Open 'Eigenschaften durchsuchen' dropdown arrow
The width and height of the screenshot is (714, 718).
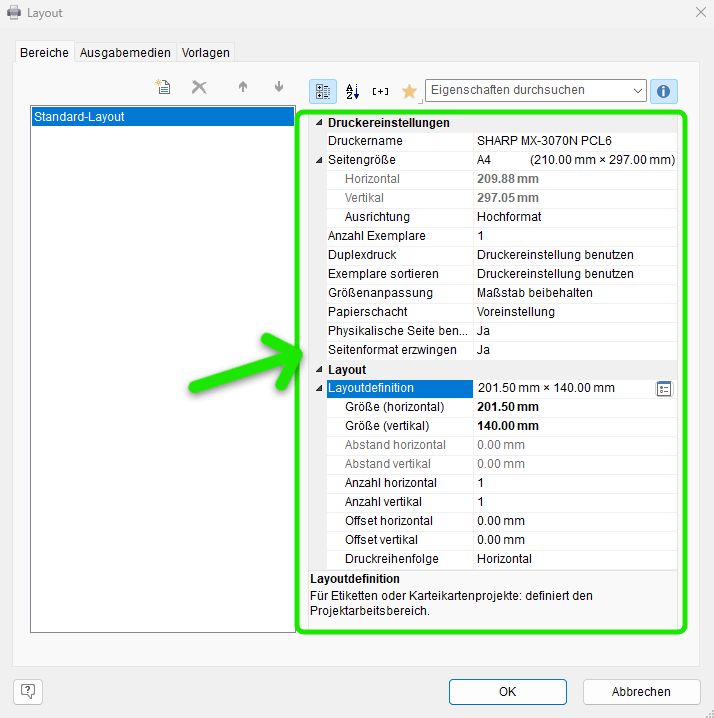[638, 90]
